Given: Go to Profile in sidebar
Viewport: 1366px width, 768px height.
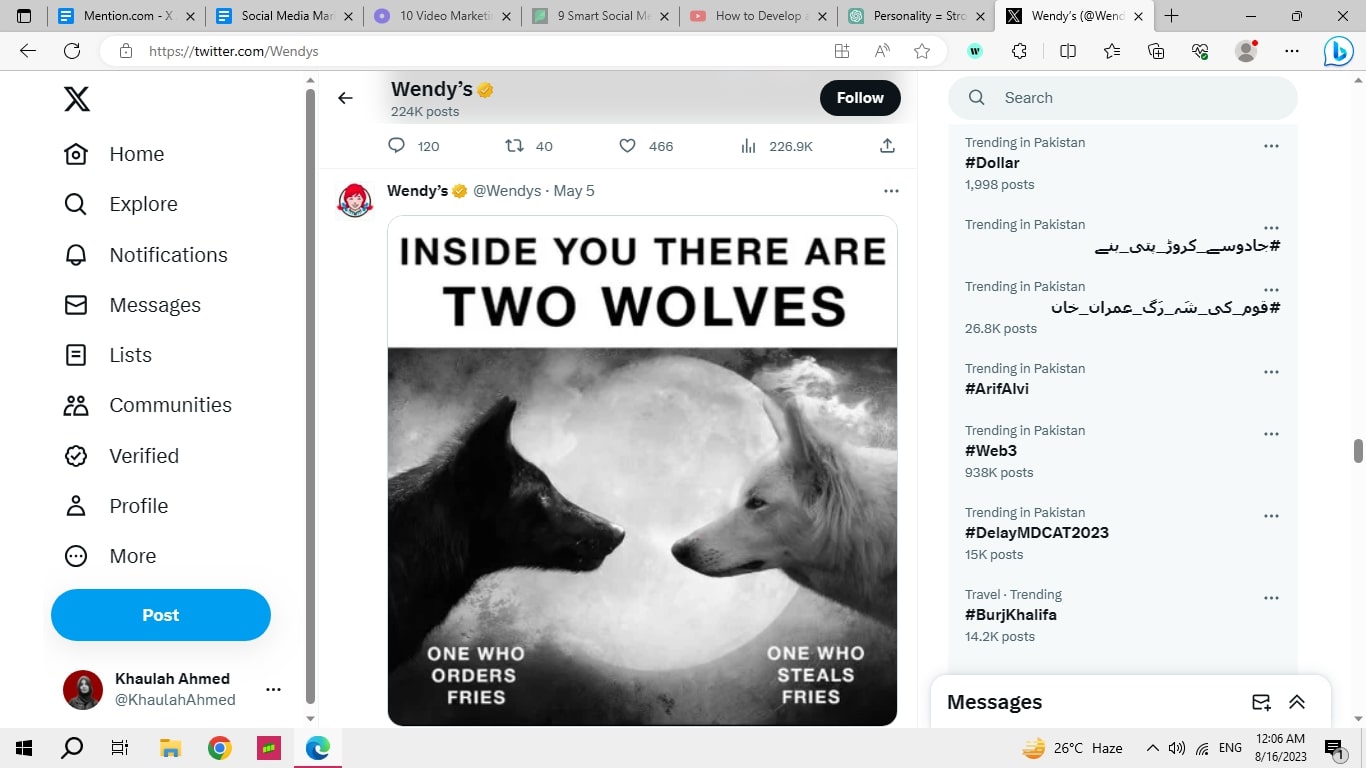Looking at the screenshot, I should (115, 506).
